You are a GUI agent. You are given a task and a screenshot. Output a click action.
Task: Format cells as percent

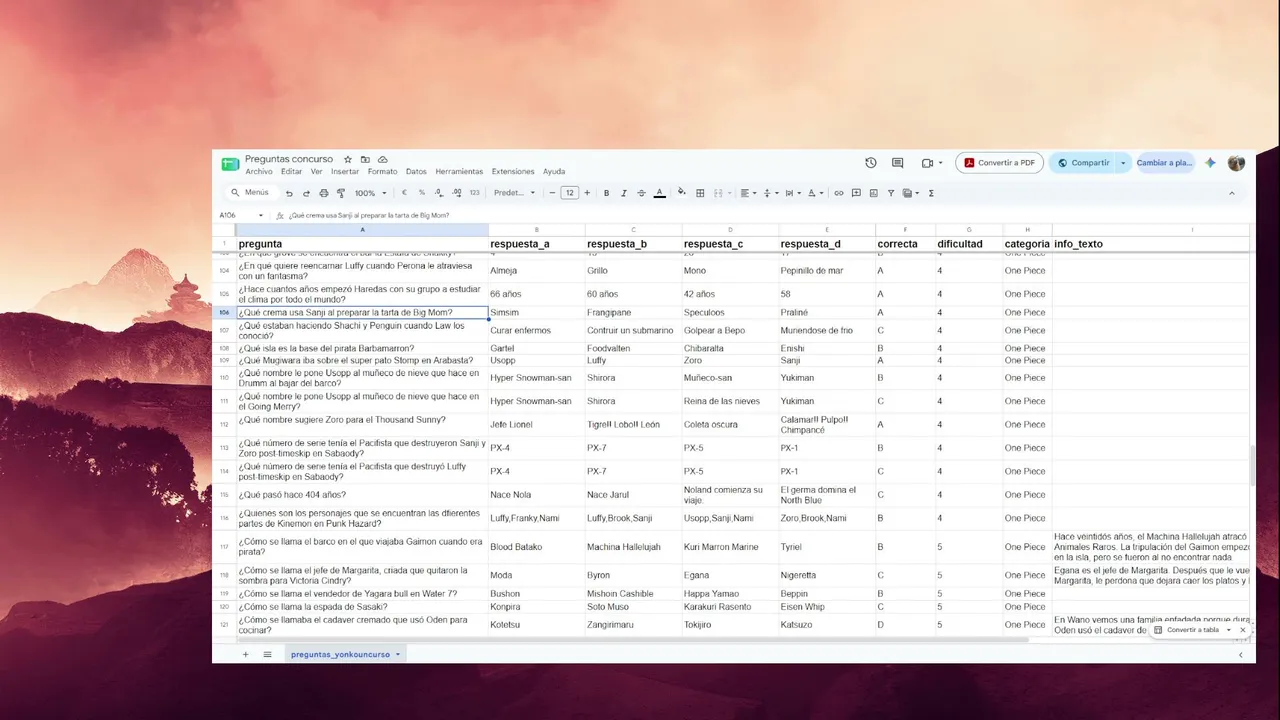tap(422, 193)
